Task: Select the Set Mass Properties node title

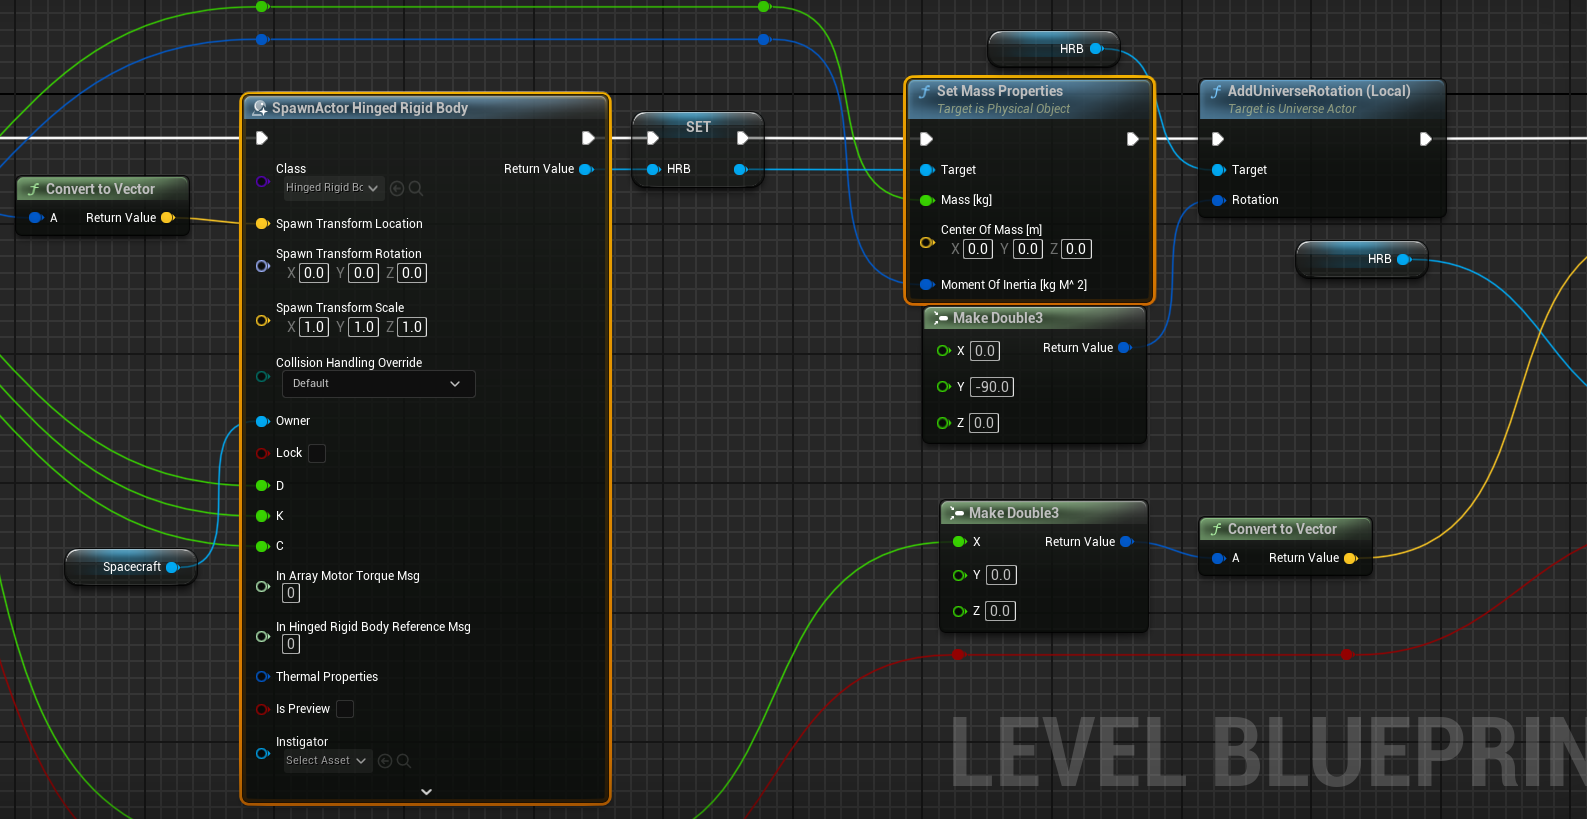Action: 1000,91
